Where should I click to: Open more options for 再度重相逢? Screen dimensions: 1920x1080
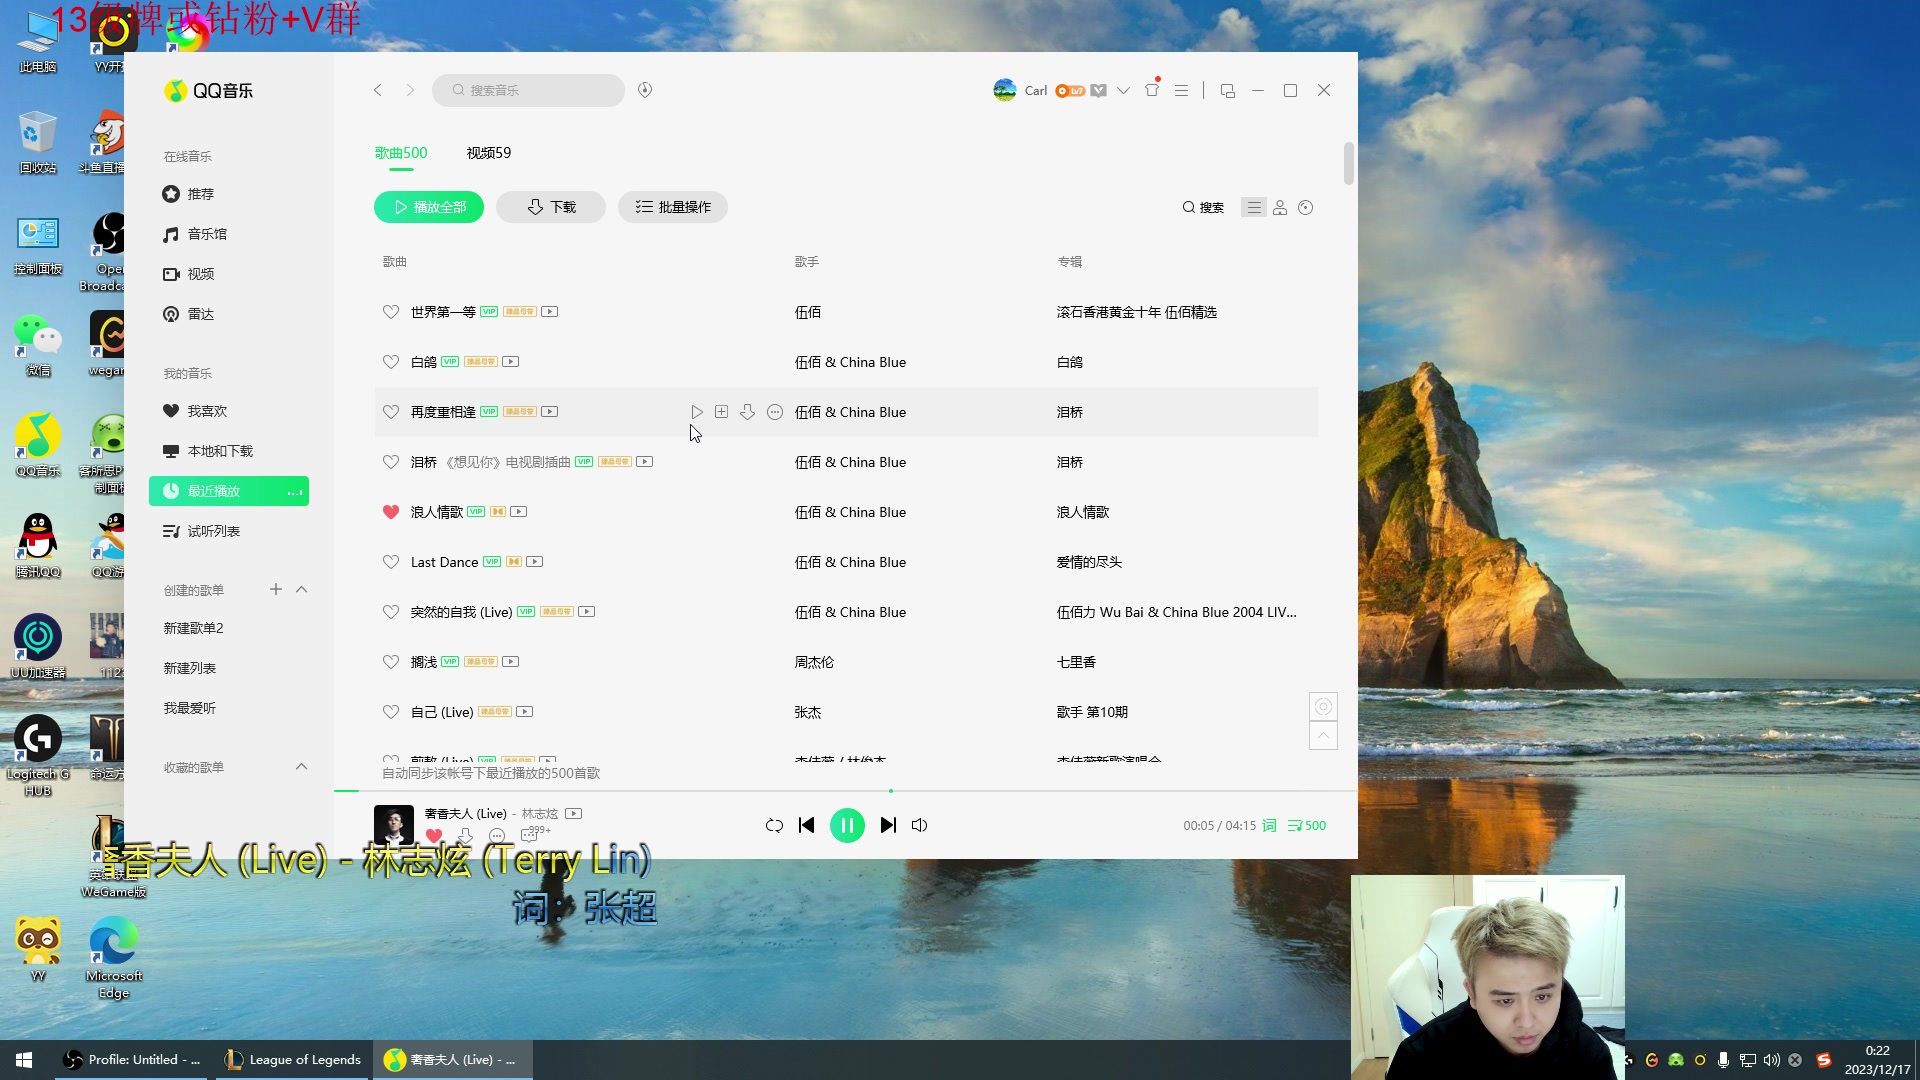click(775, 412)
